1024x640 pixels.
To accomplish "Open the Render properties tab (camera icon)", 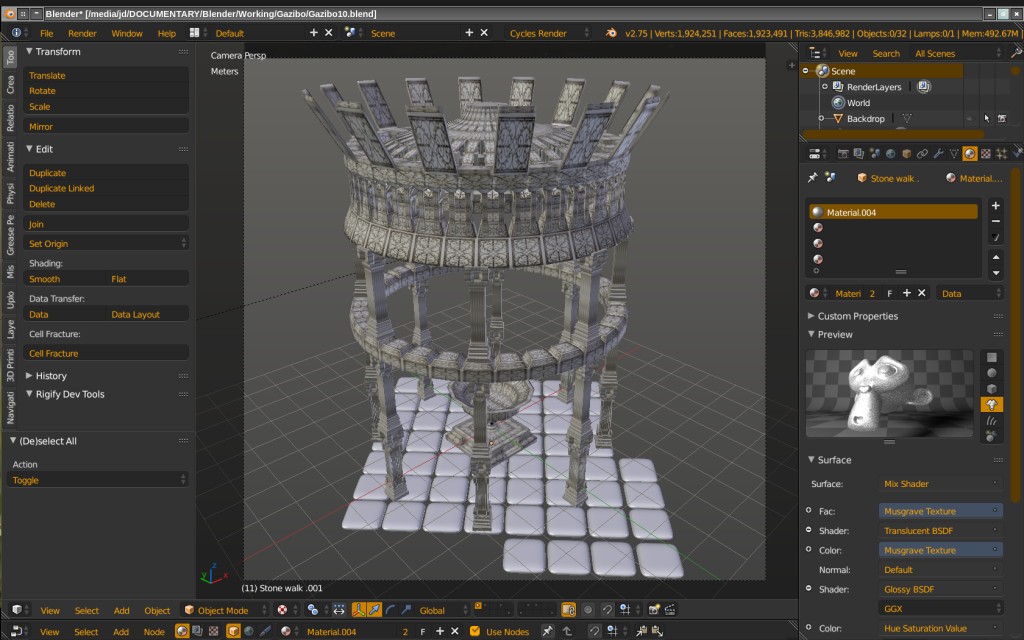I will point(843,153).
